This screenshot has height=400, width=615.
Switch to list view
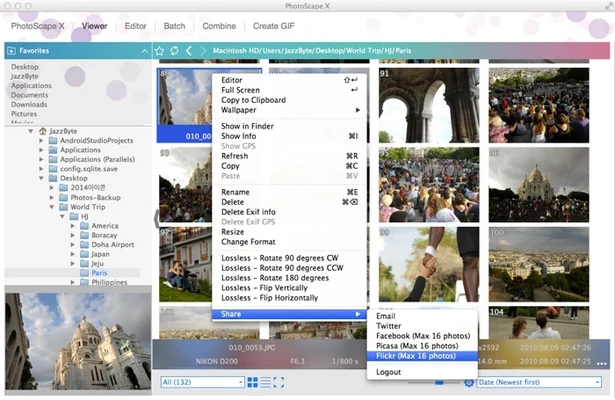coord(266,382)
